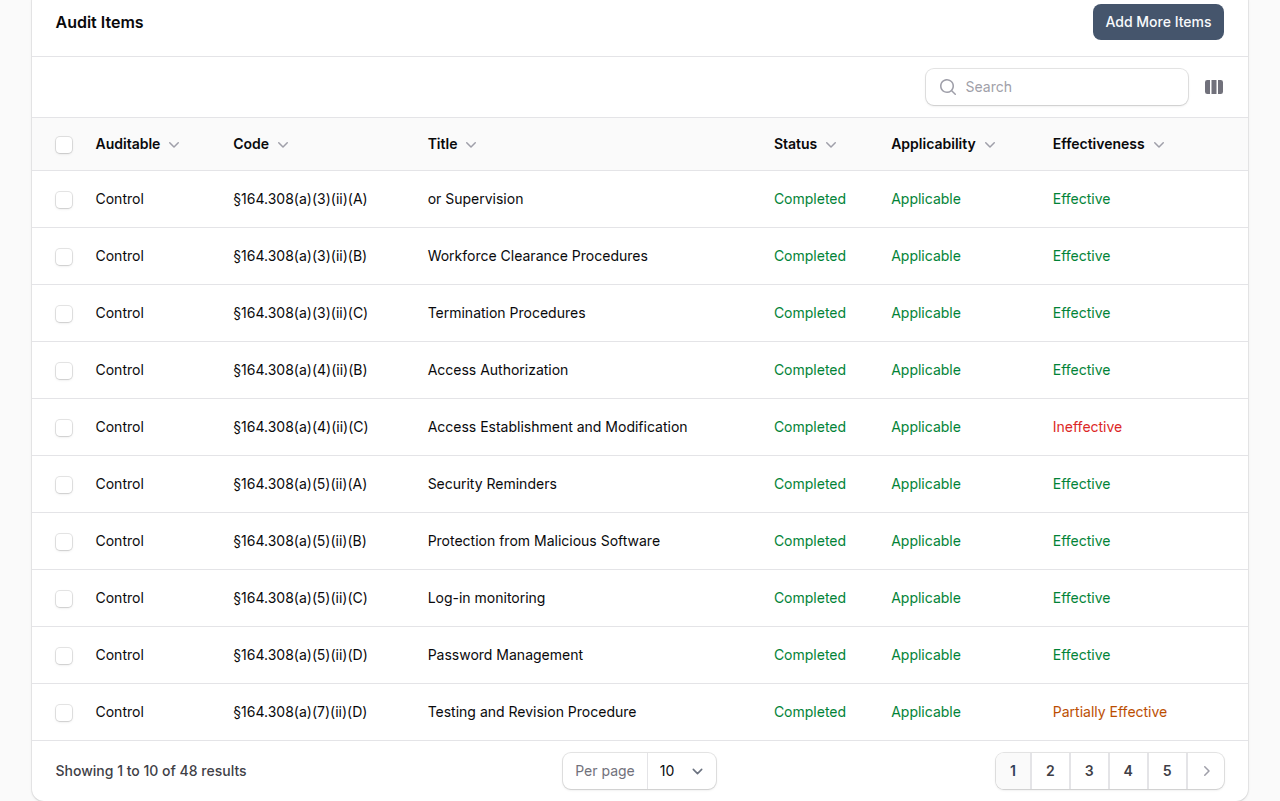Viewport: 1280px width, 801px height.
Task: Open the column visibility icon
Action: tap(1213, 87)
